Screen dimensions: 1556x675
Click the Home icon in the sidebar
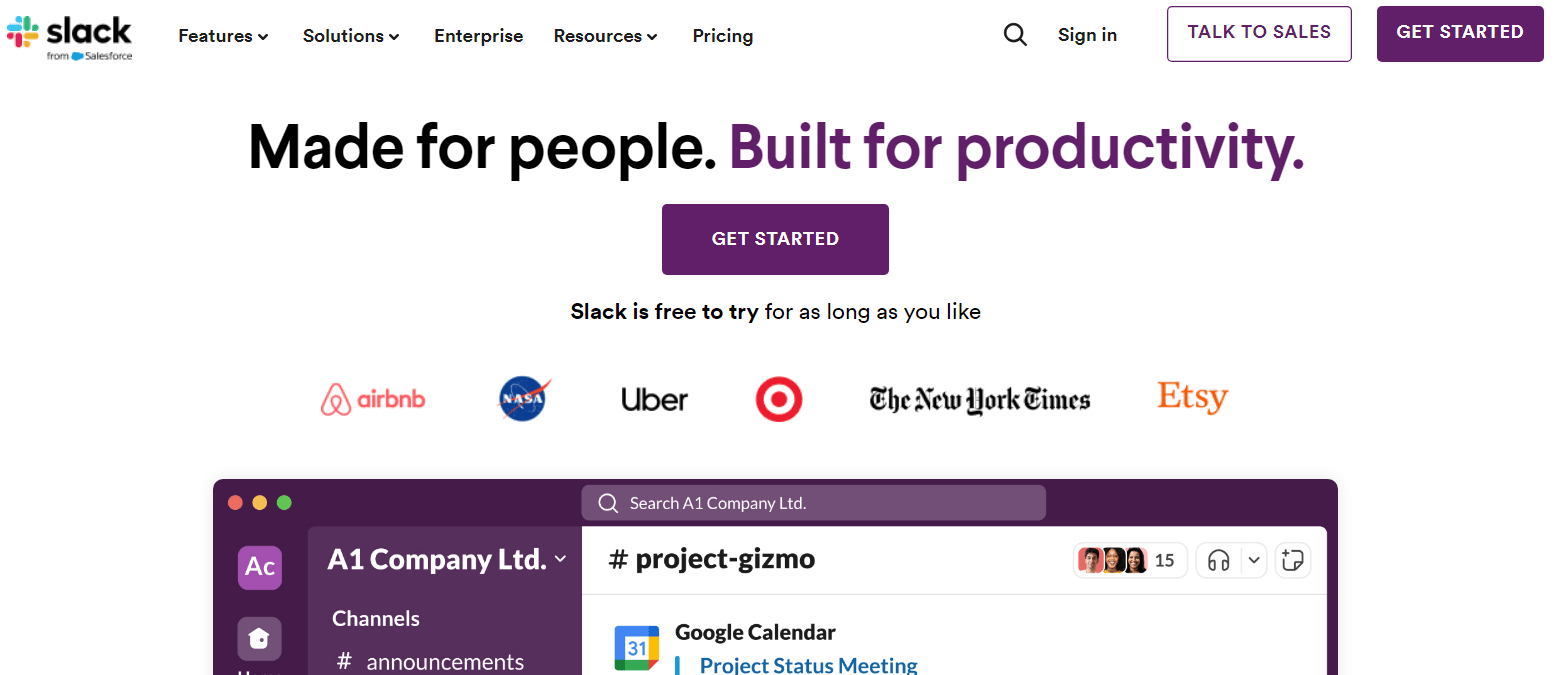pos(259,638)
